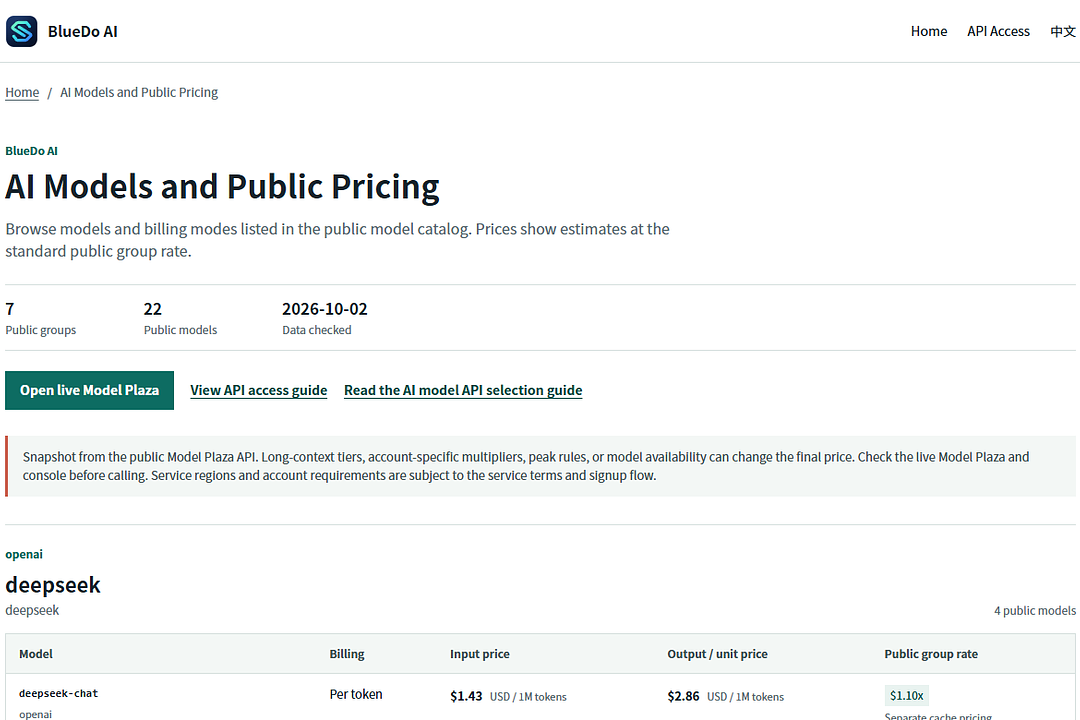Select the 'AI Models and Public Pricing' breadcrumb text
Image resolution: width=1080 pixels, height=720 pixels.
coord(139,92)
